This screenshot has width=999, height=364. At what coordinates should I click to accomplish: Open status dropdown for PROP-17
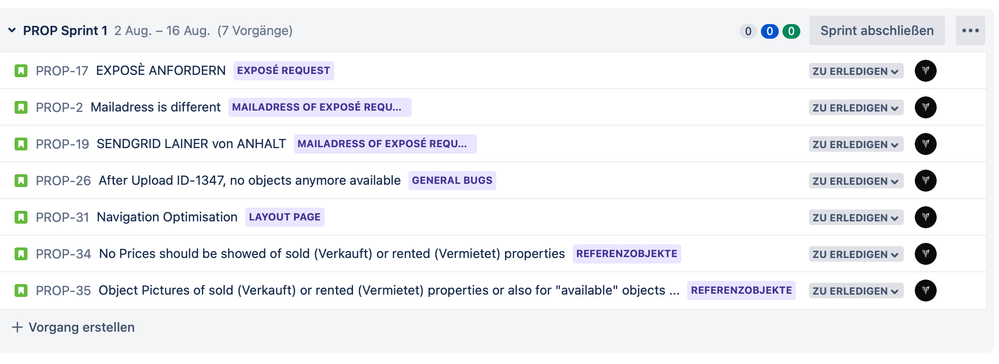(x=856, y=71)
